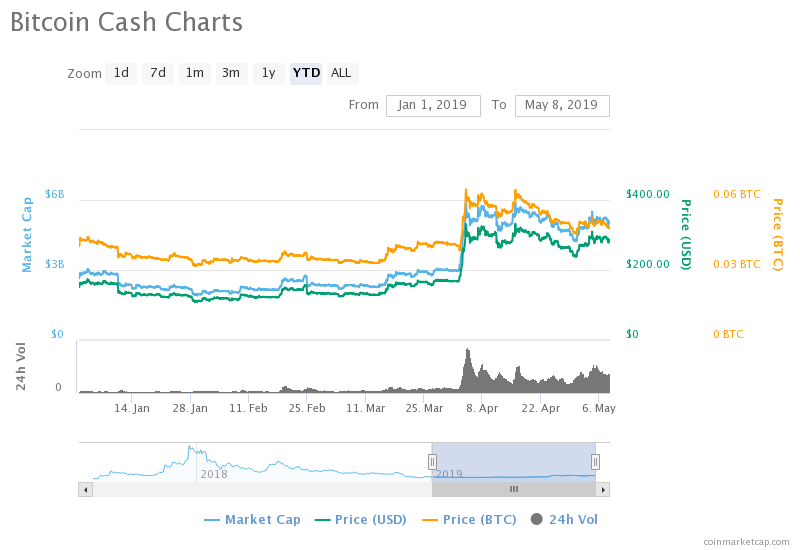Select the YTD zoom range
Screen dimensions: 800x550
click(x=306, y=73)
